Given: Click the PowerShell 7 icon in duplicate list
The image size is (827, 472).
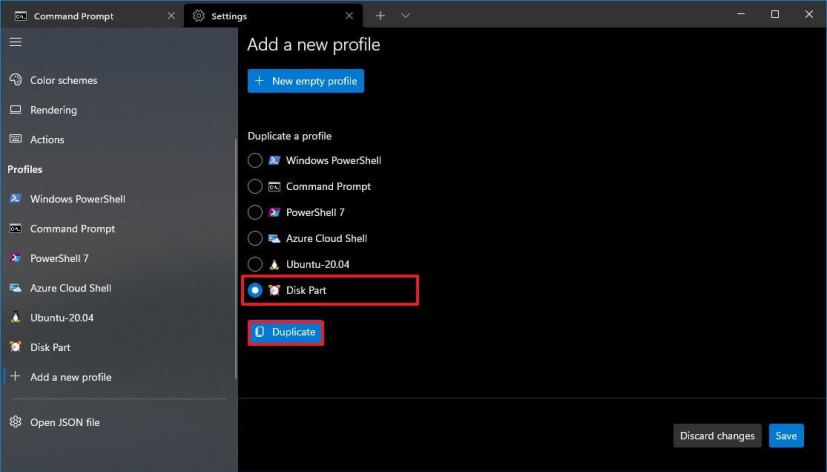Looking at the screenshot, I should [x=274, y=212].
